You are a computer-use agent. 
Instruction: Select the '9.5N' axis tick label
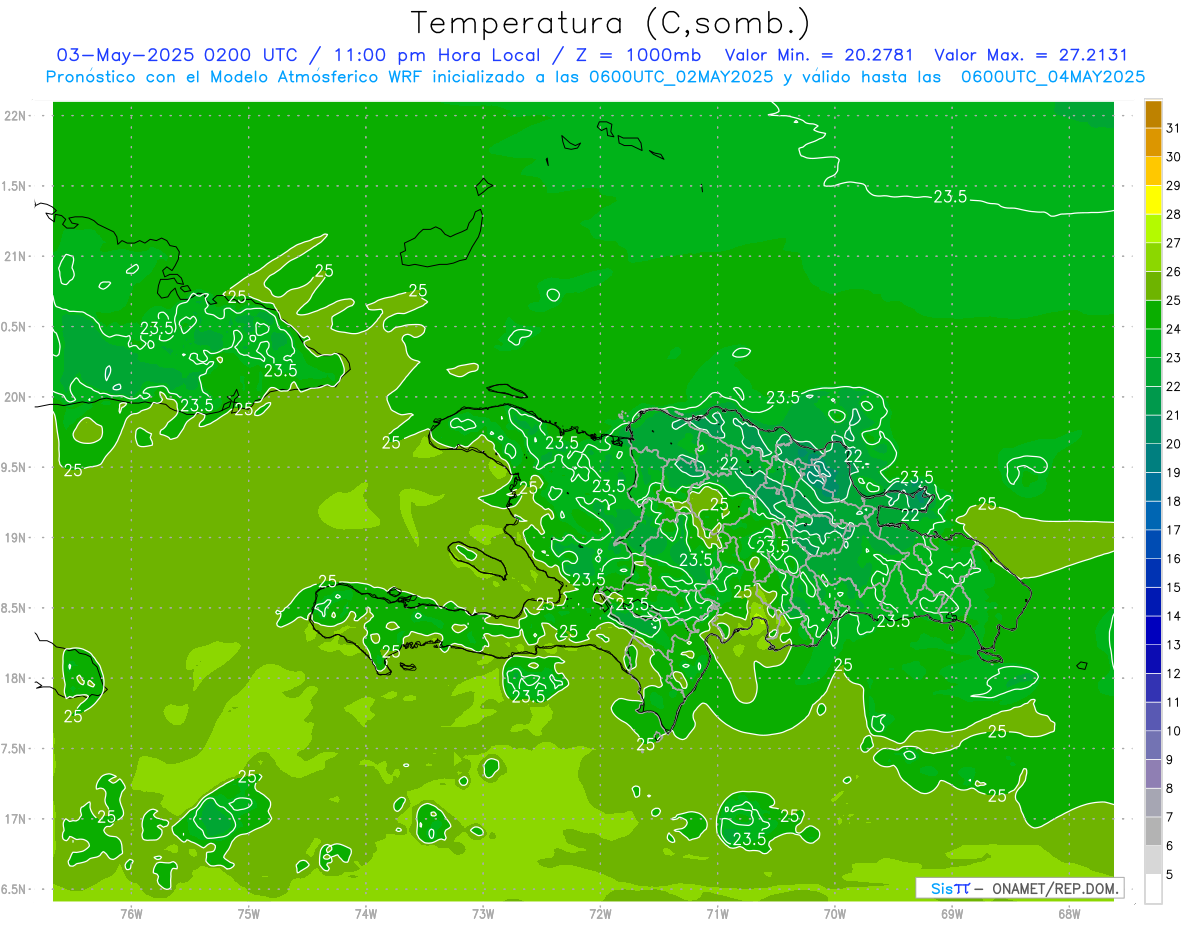[14, 467]
